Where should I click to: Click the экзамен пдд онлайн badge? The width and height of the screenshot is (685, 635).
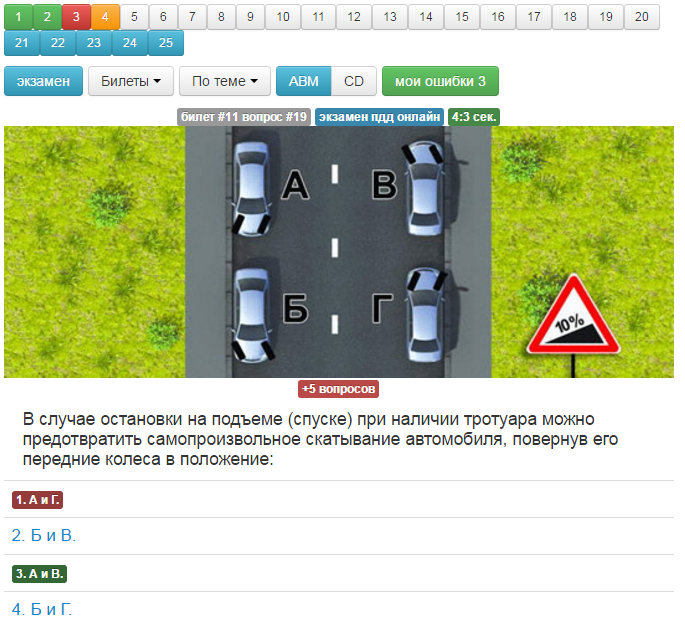379,117
